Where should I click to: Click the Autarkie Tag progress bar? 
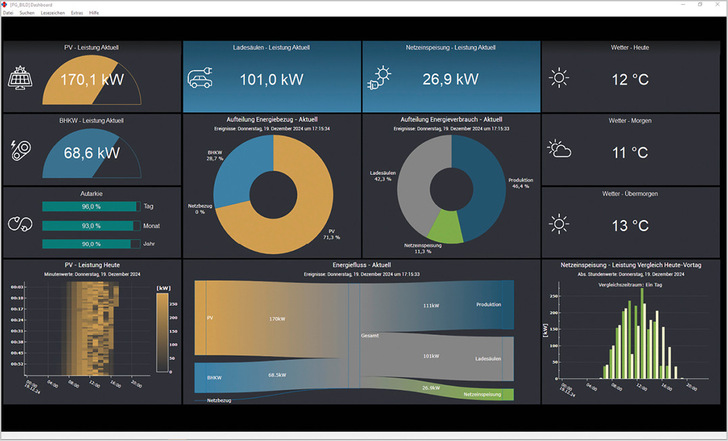pyautogui.click(x=87, y=206)
